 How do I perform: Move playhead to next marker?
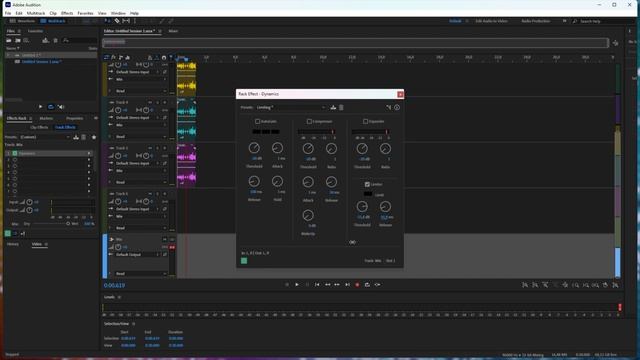[x=347, y=284]
